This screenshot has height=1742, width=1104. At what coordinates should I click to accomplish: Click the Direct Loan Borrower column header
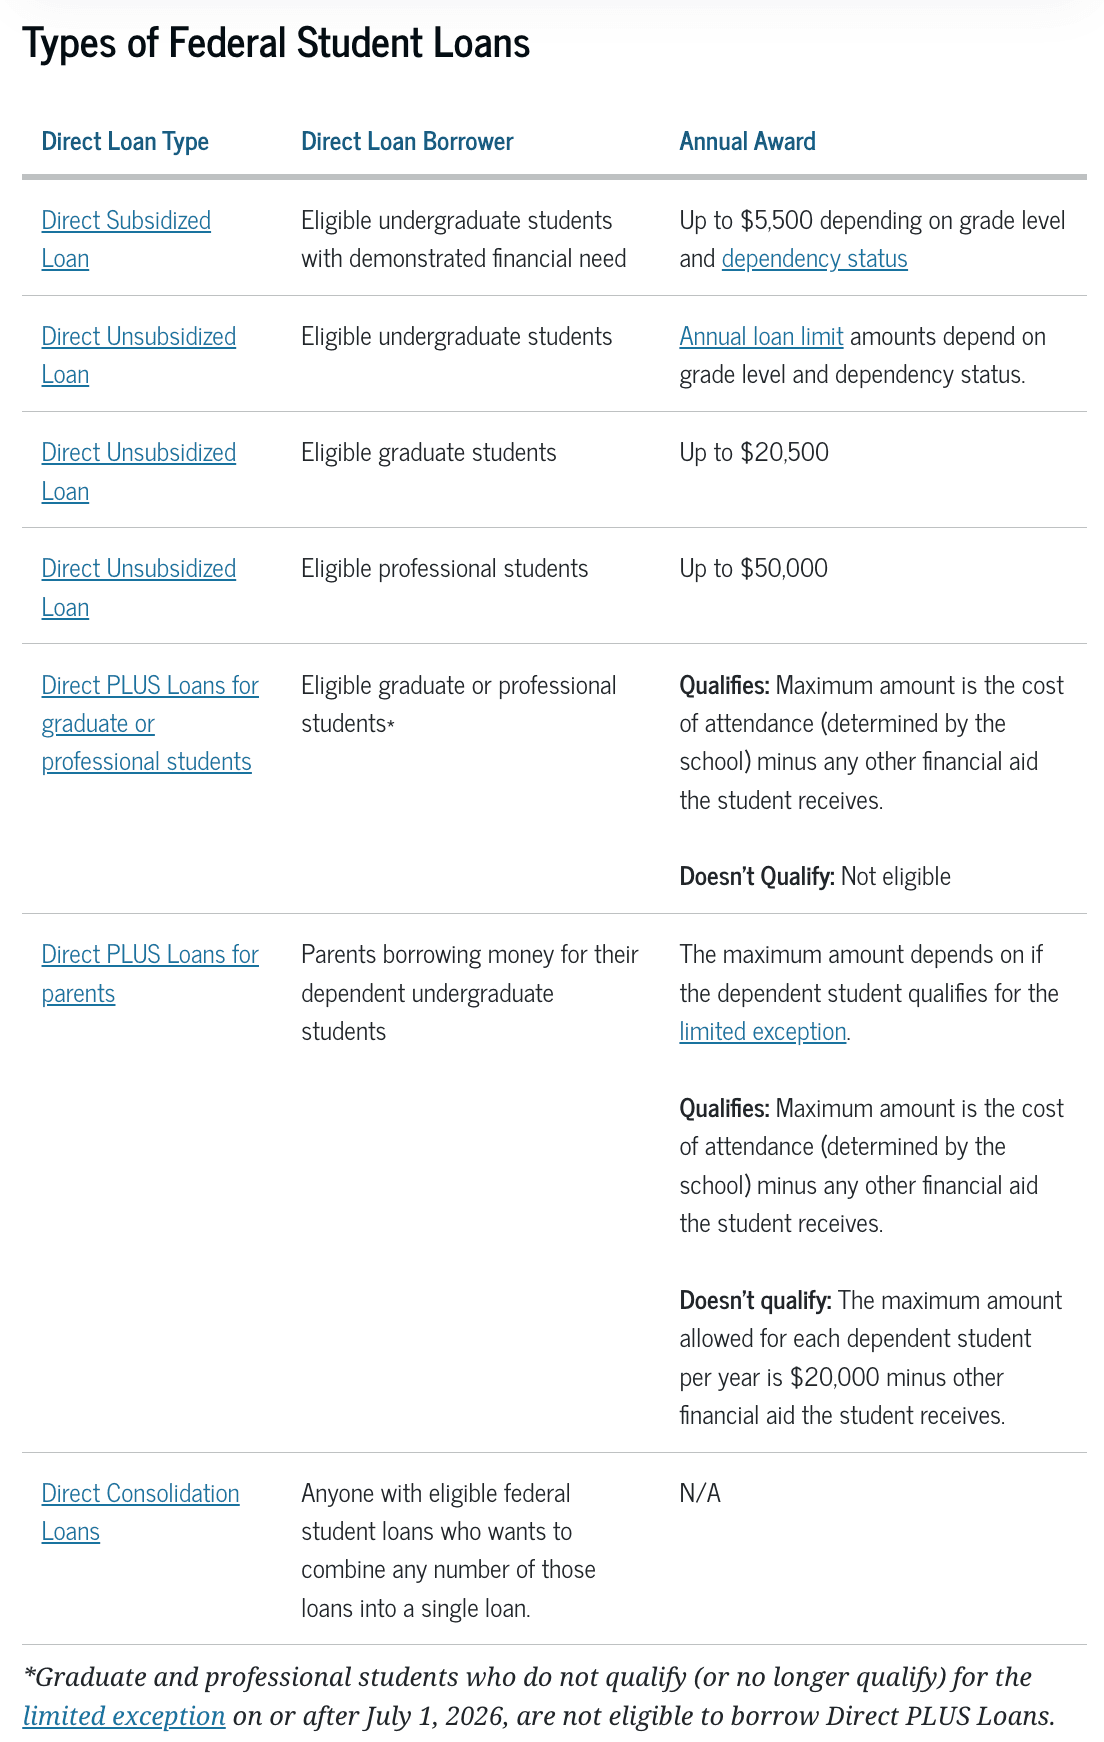[x=407, y=141]
